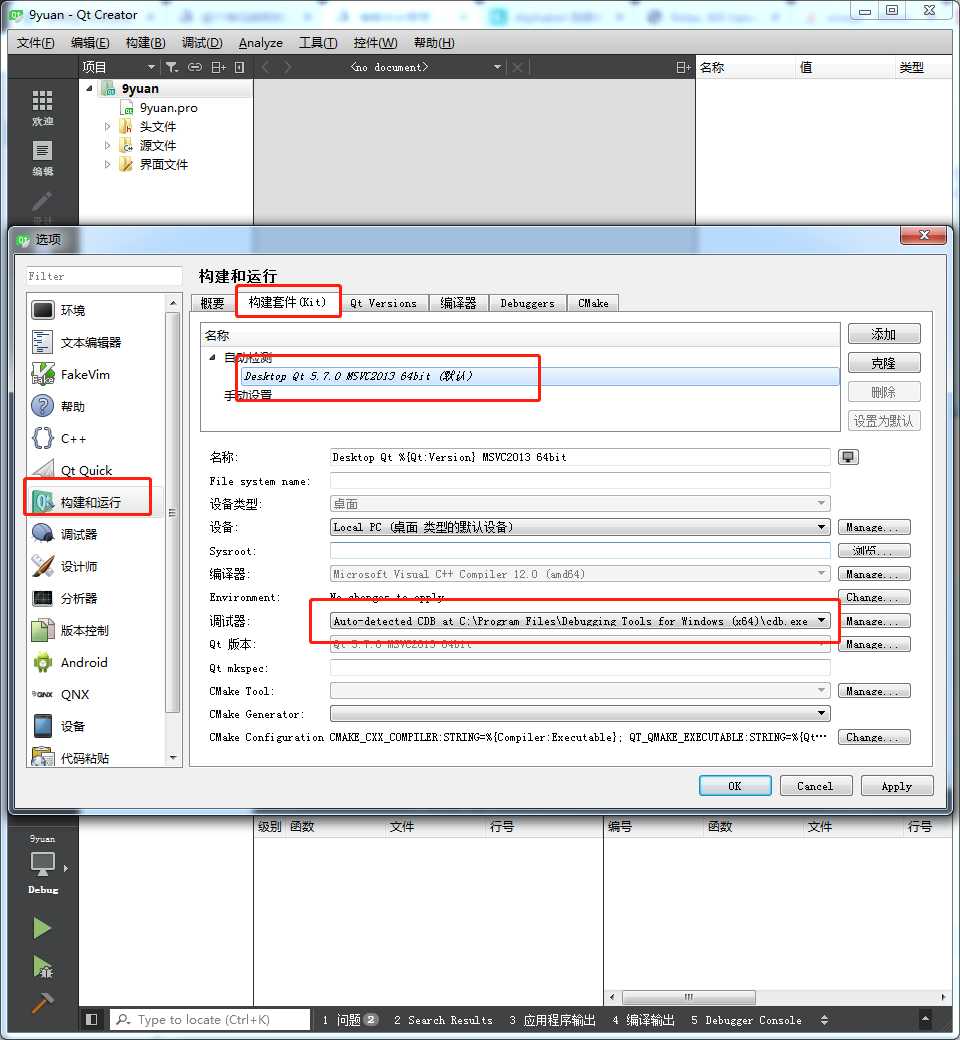Expand the 界面文件 folder
The image size is (960, 1040).
107,164
